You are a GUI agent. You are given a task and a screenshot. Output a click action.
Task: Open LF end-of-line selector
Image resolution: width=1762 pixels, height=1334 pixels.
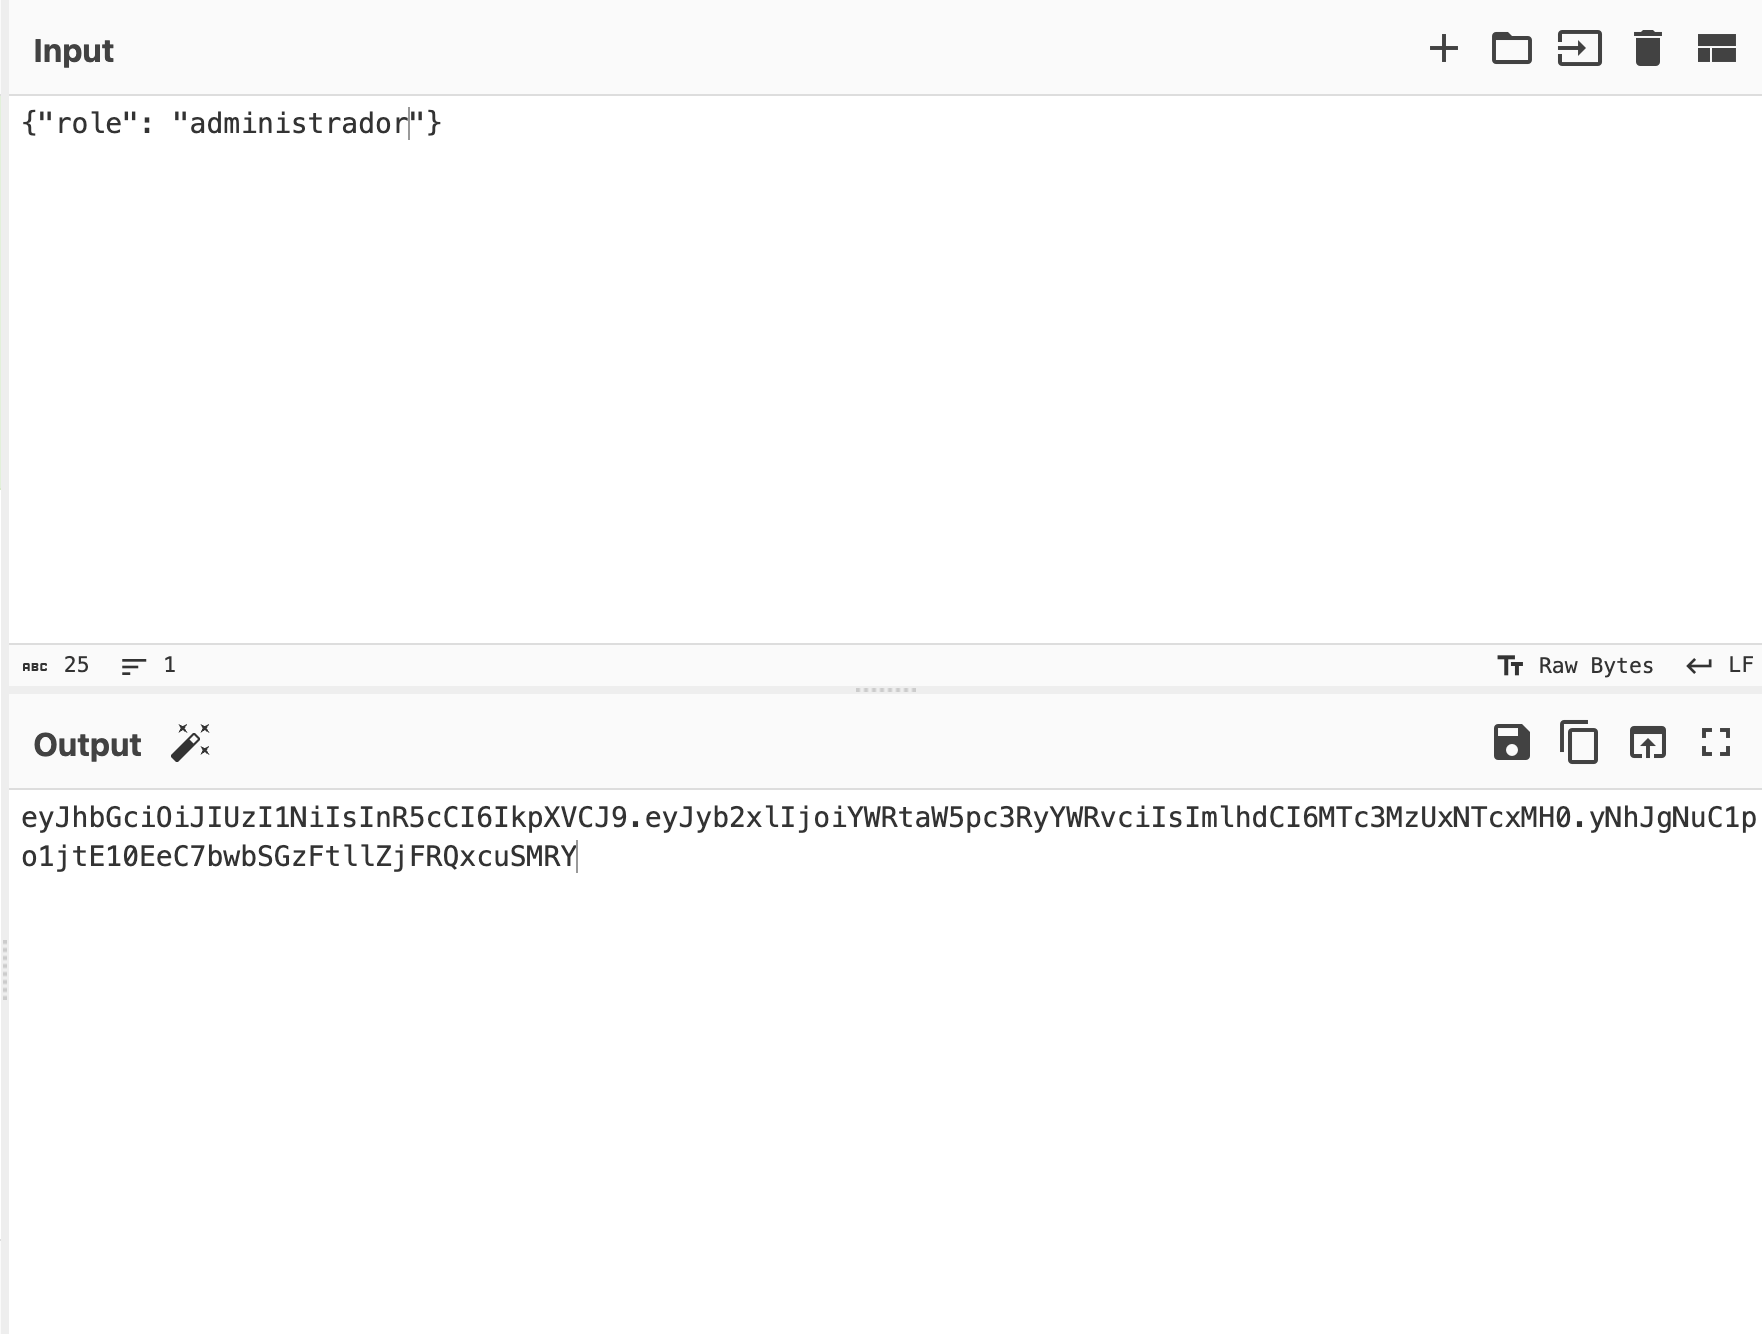pos(1720,666)
